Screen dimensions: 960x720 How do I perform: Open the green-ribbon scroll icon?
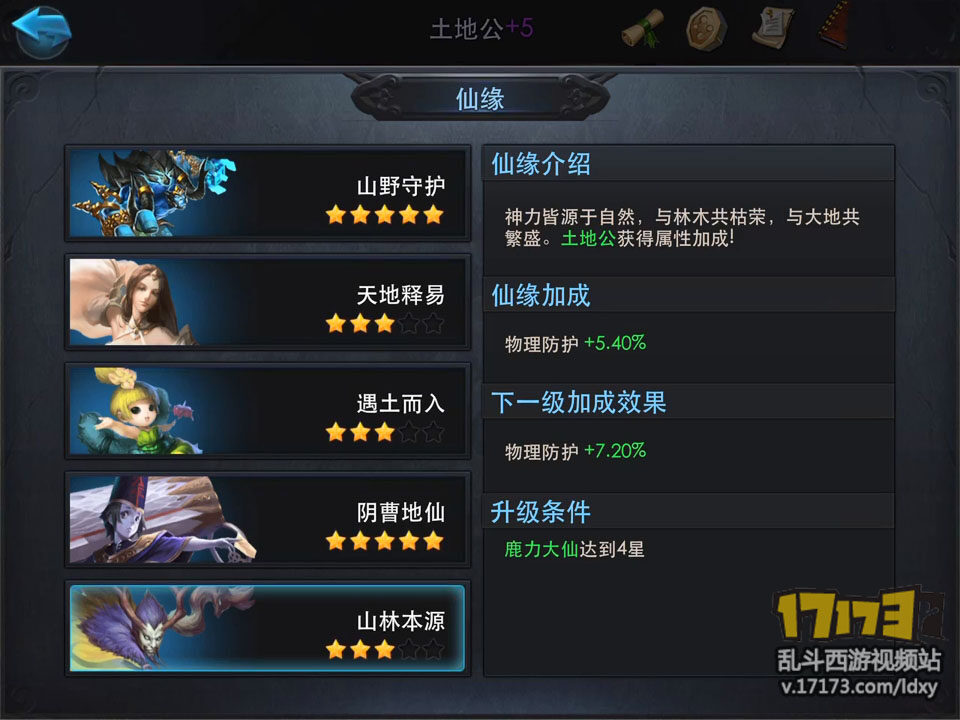click(x=643, y=28)
